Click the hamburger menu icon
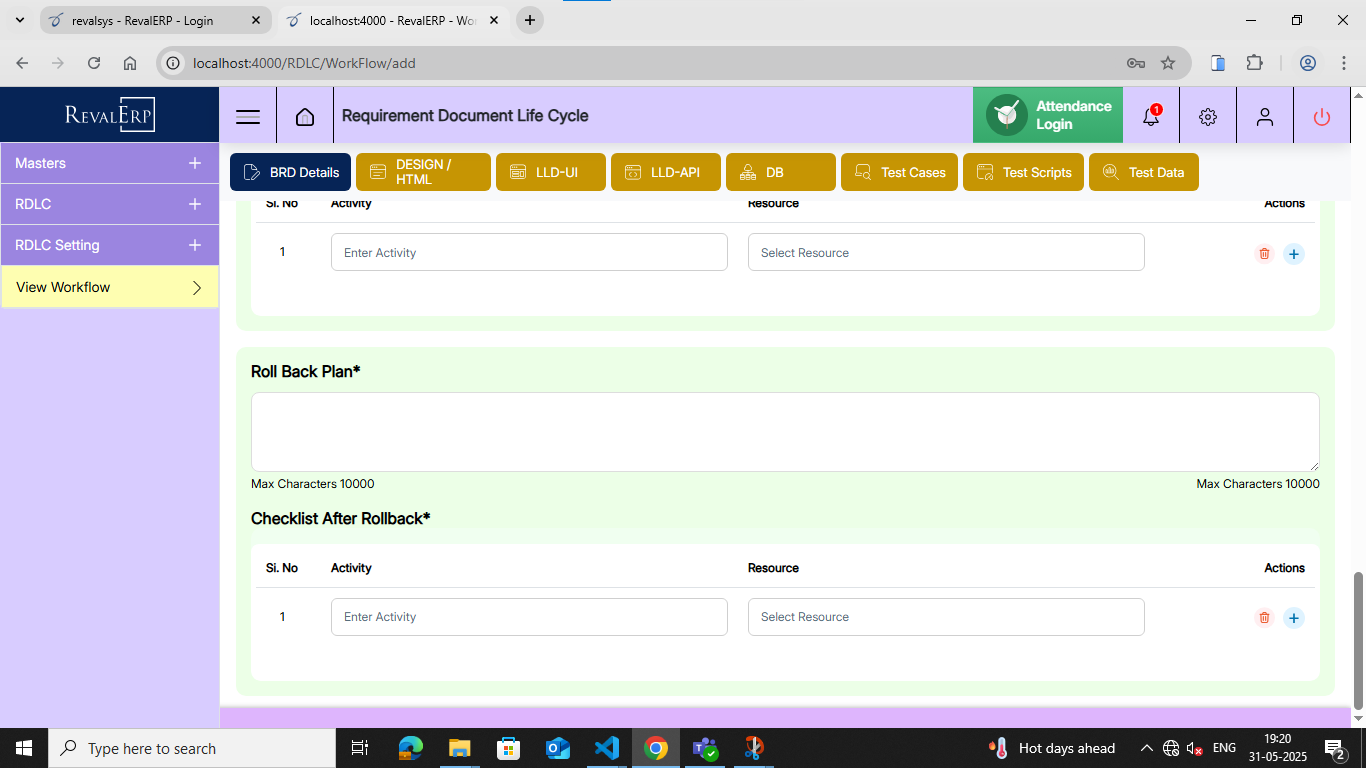Image resolution: width=1366 pixels, height=768 pixels. tap(247, 116)
